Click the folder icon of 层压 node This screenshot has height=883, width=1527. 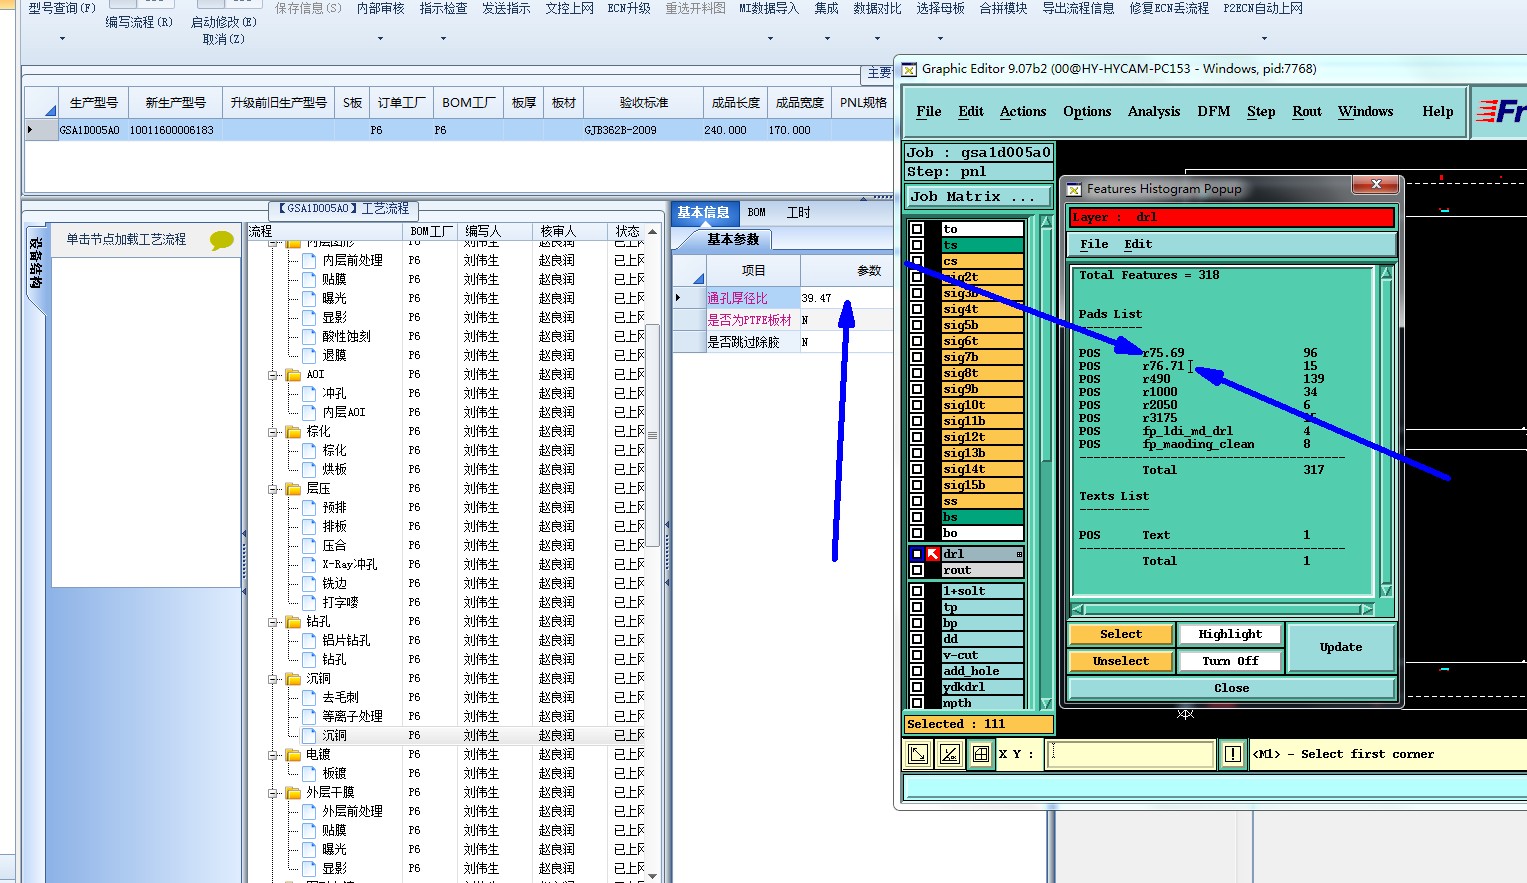coord(293,489)
